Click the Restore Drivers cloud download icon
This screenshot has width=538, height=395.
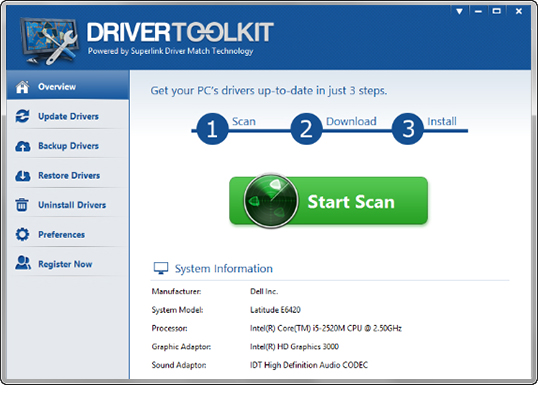(23, 176)
